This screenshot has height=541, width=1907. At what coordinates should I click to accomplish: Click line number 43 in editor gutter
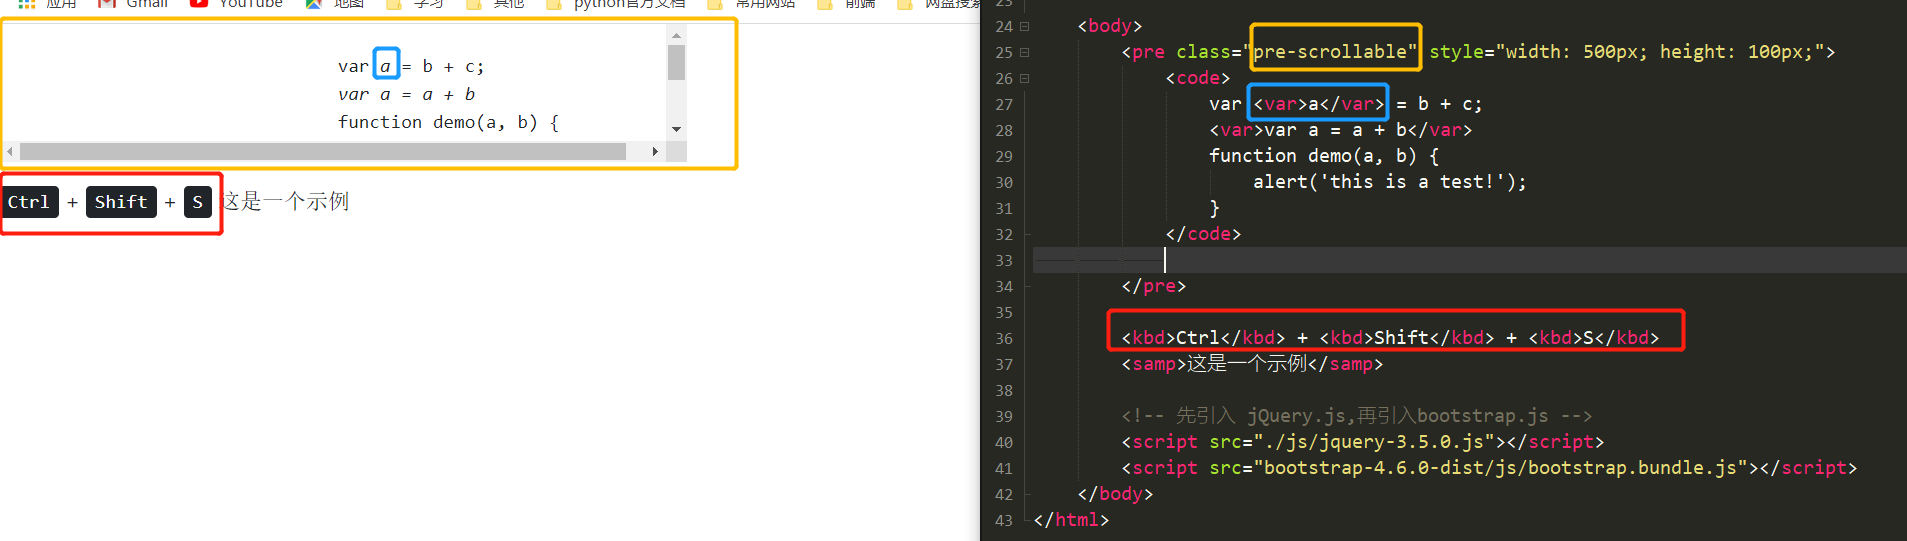(1004, 521)
